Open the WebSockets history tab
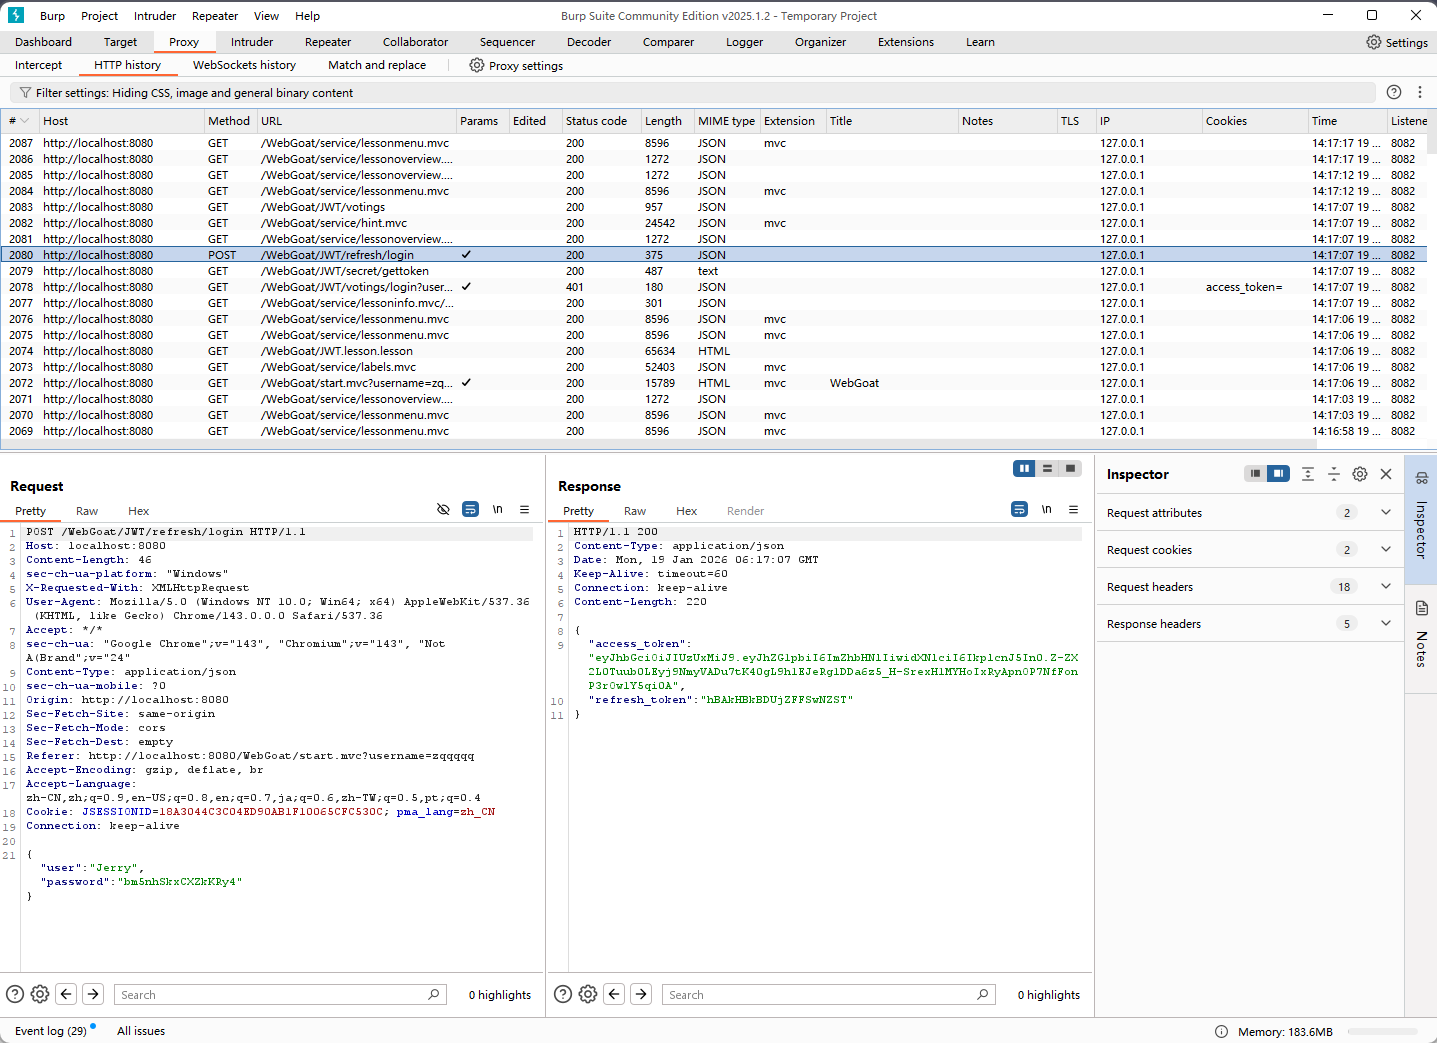 244,65
